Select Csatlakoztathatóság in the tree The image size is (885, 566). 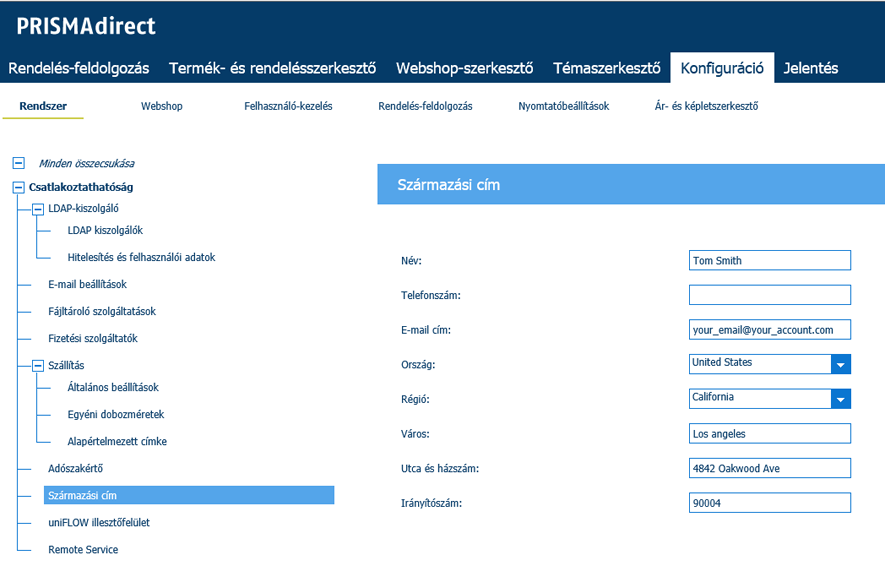tap(81, 187)
